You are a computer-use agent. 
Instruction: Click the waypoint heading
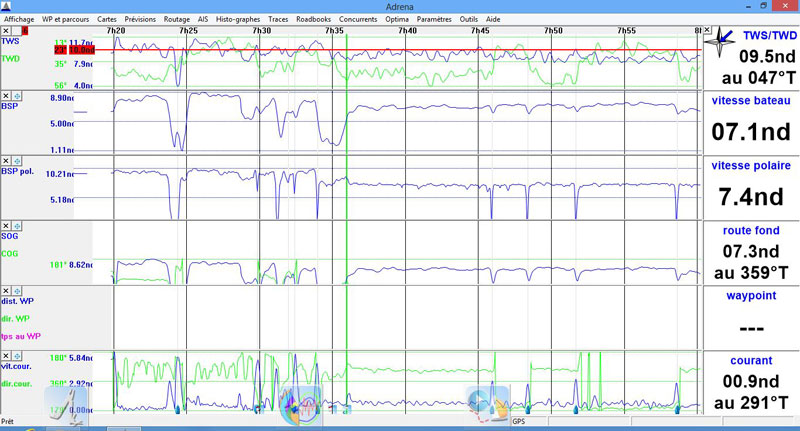751,295
